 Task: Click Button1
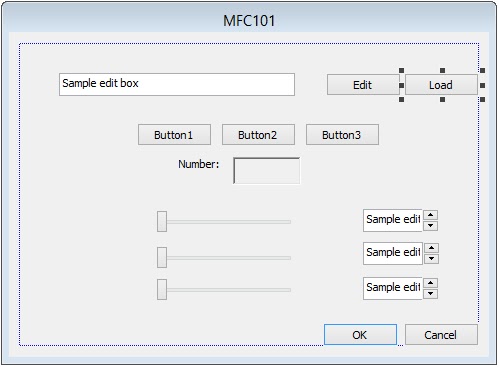point(174,135)
